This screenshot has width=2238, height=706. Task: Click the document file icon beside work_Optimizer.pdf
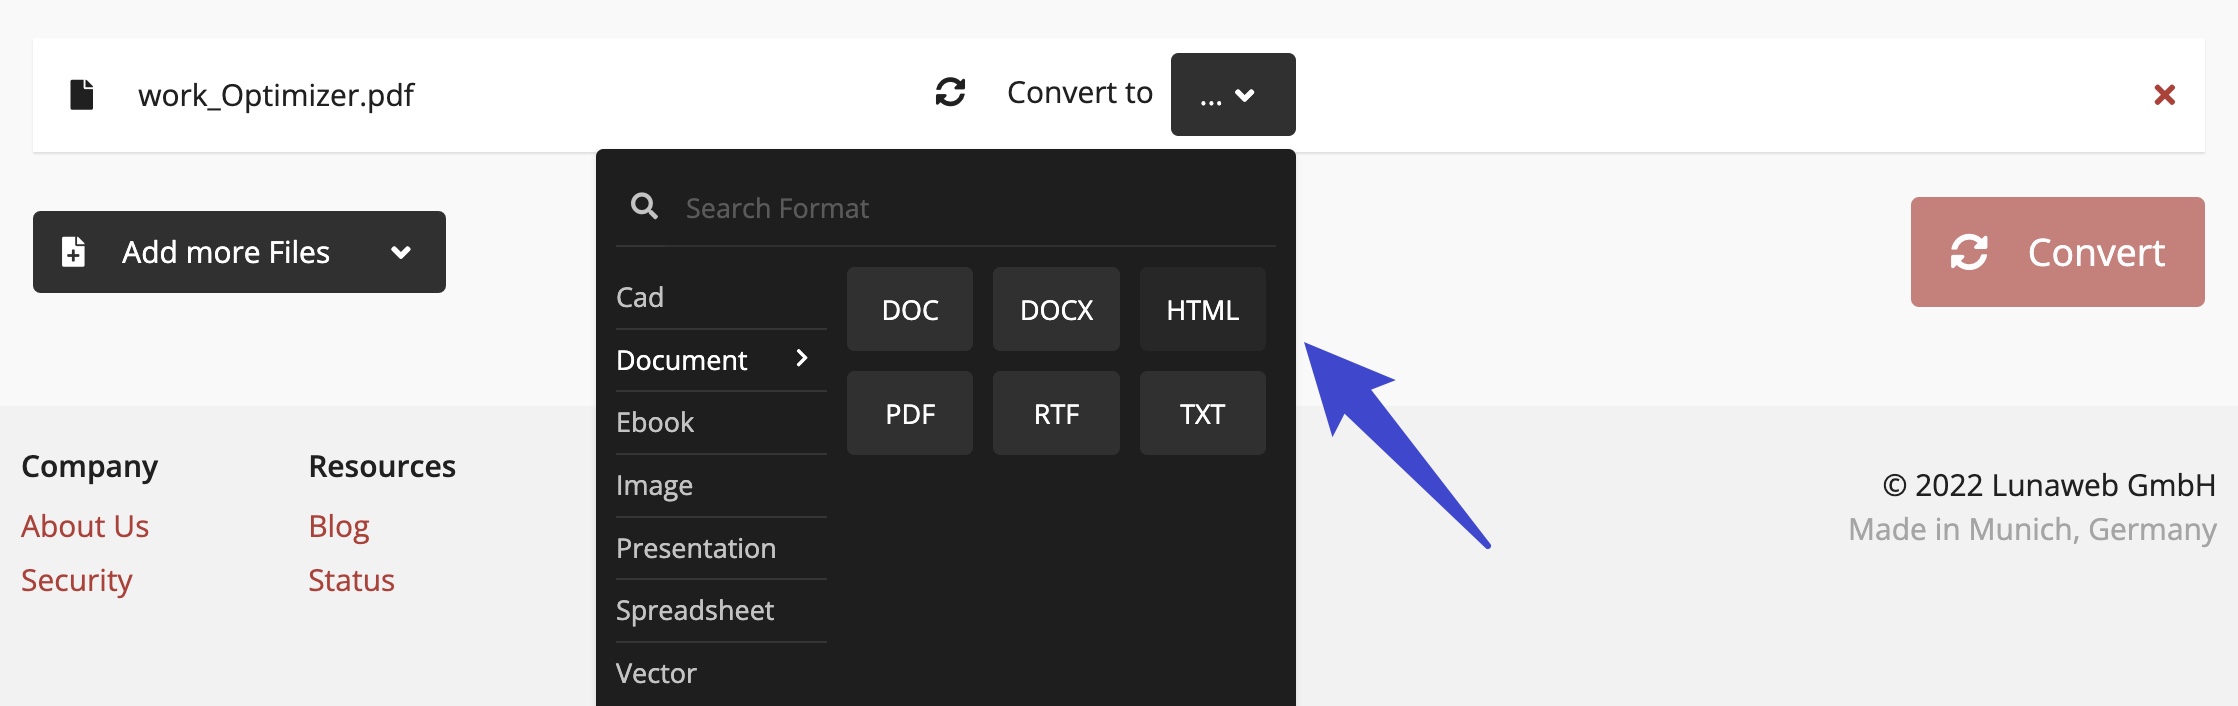coord(82,94)
